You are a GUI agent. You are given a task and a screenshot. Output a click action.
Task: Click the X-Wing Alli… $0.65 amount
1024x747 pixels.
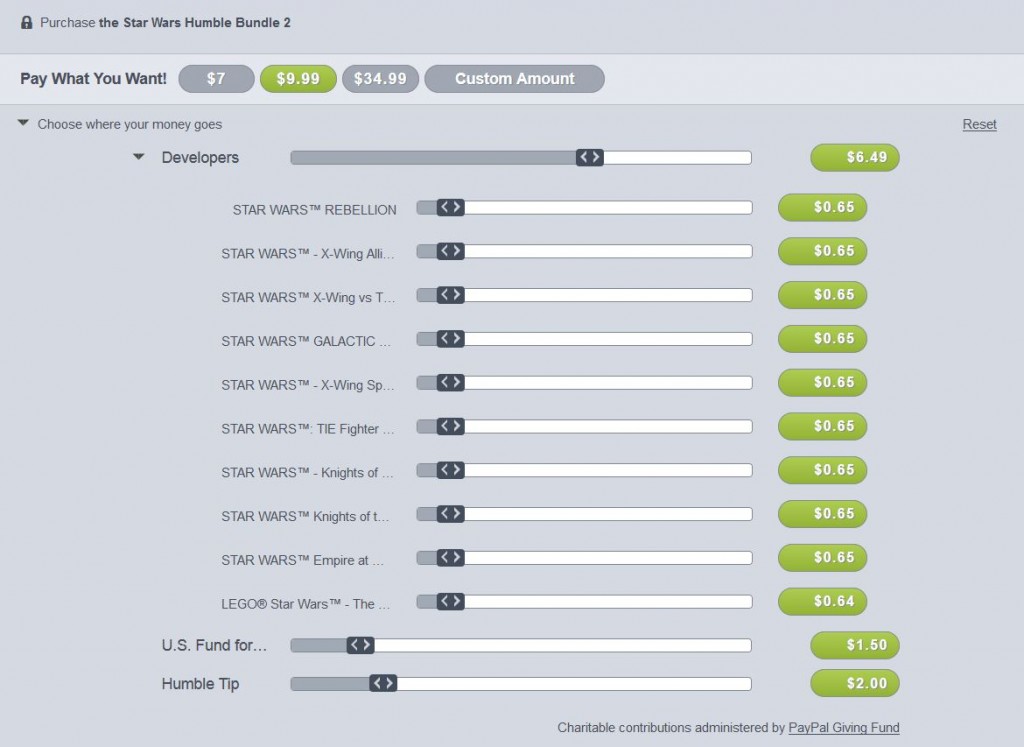822,251
